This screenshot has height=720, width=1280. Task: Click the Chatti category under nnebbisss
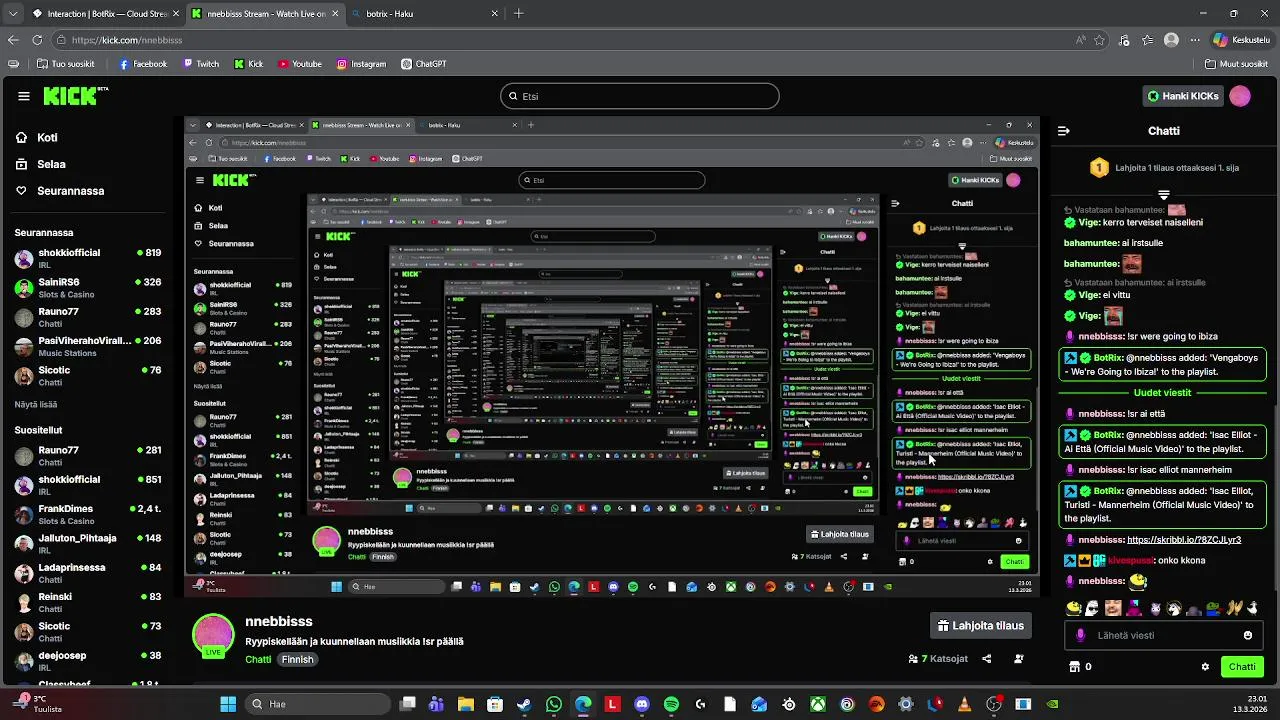click(x=258, y=660)
